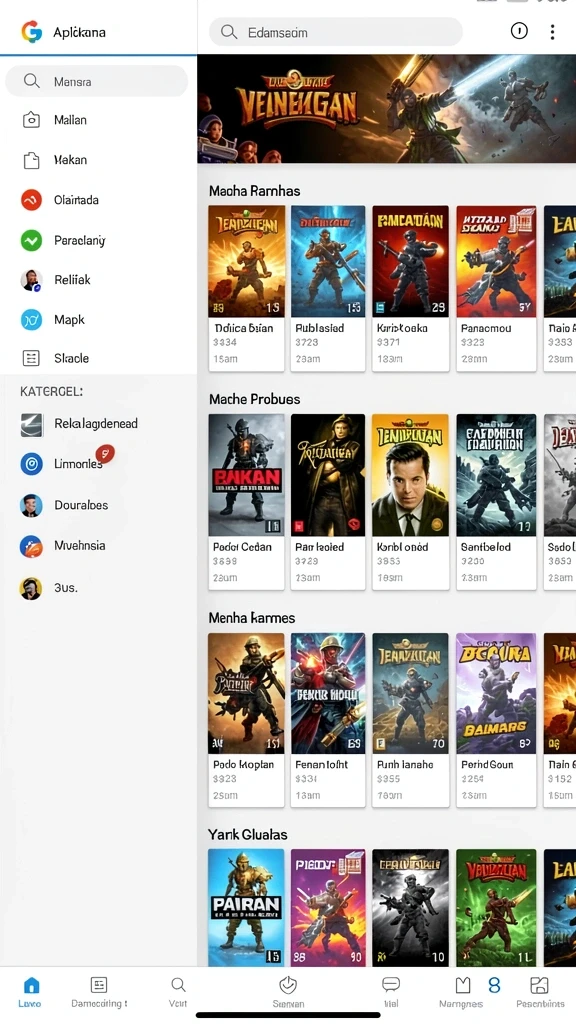Open the Santbeled game cover
The image size is (576, 1024).
pyautogui.click(x=496, y=475)
